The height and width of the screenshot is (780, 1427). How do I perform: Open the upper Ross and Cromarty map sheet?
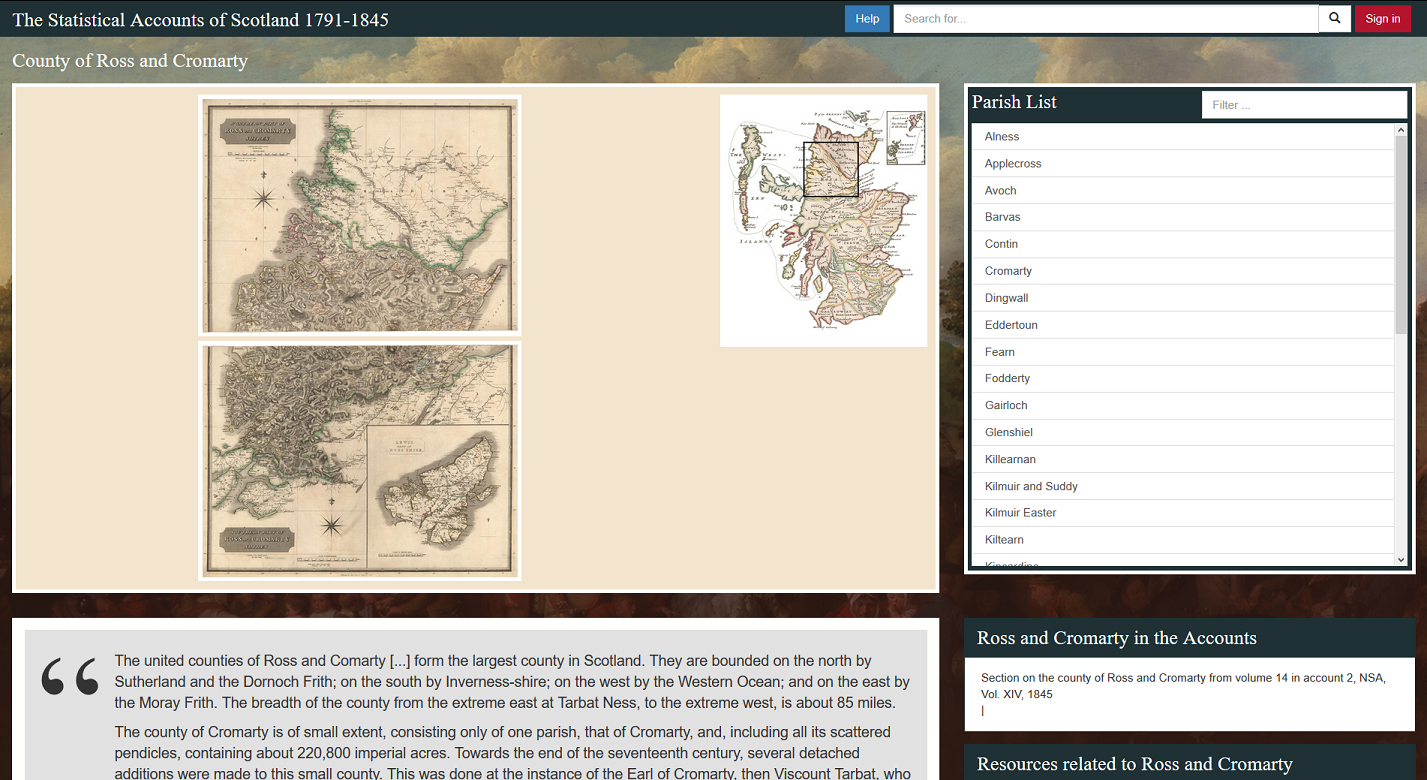point(360,215)
